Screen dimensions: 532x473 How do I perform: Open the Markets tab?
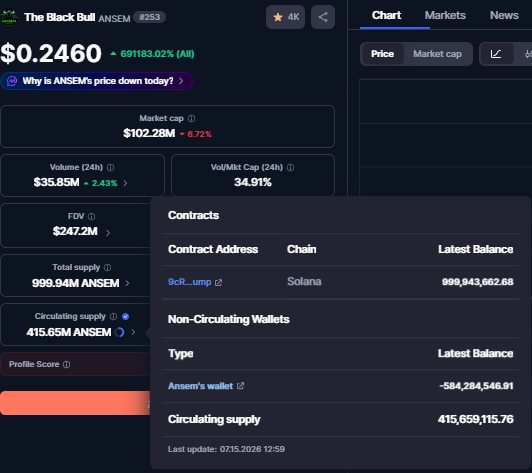pyautogui.click(x=445, y=15)
